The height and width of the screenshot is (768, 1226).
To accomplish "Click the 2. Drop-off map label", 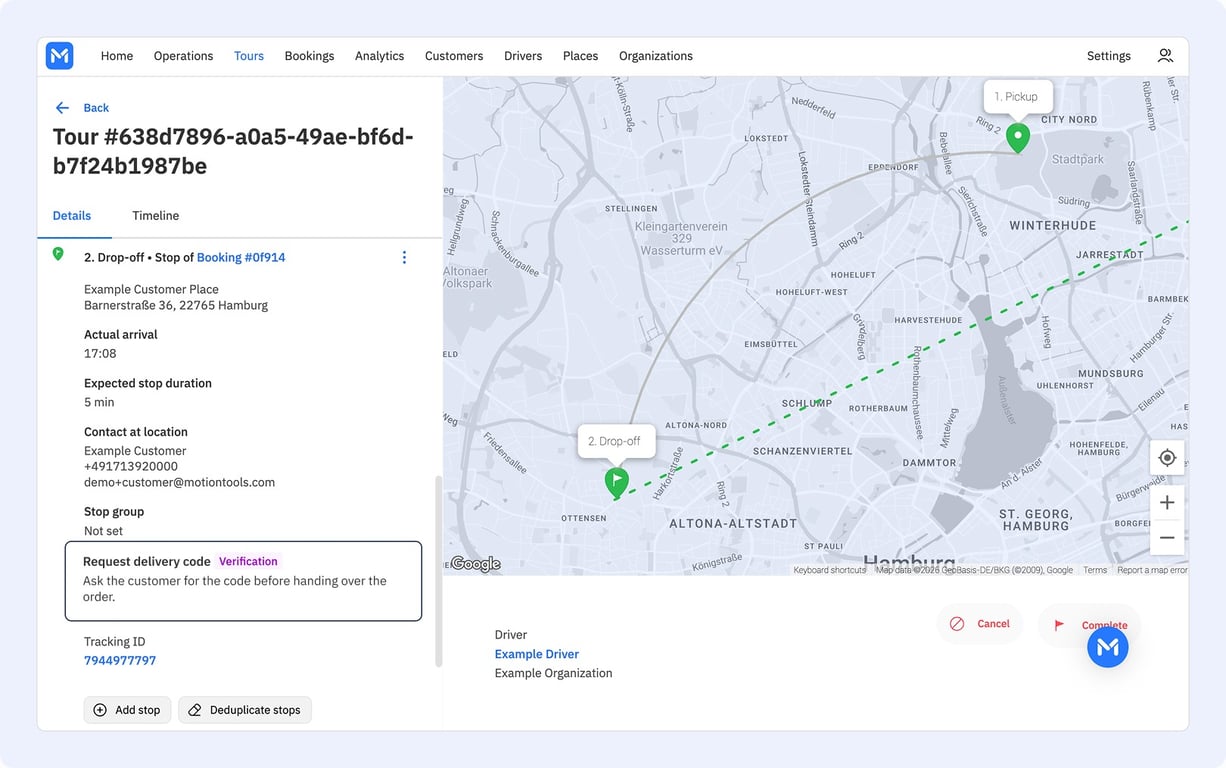I will point(615,441).
